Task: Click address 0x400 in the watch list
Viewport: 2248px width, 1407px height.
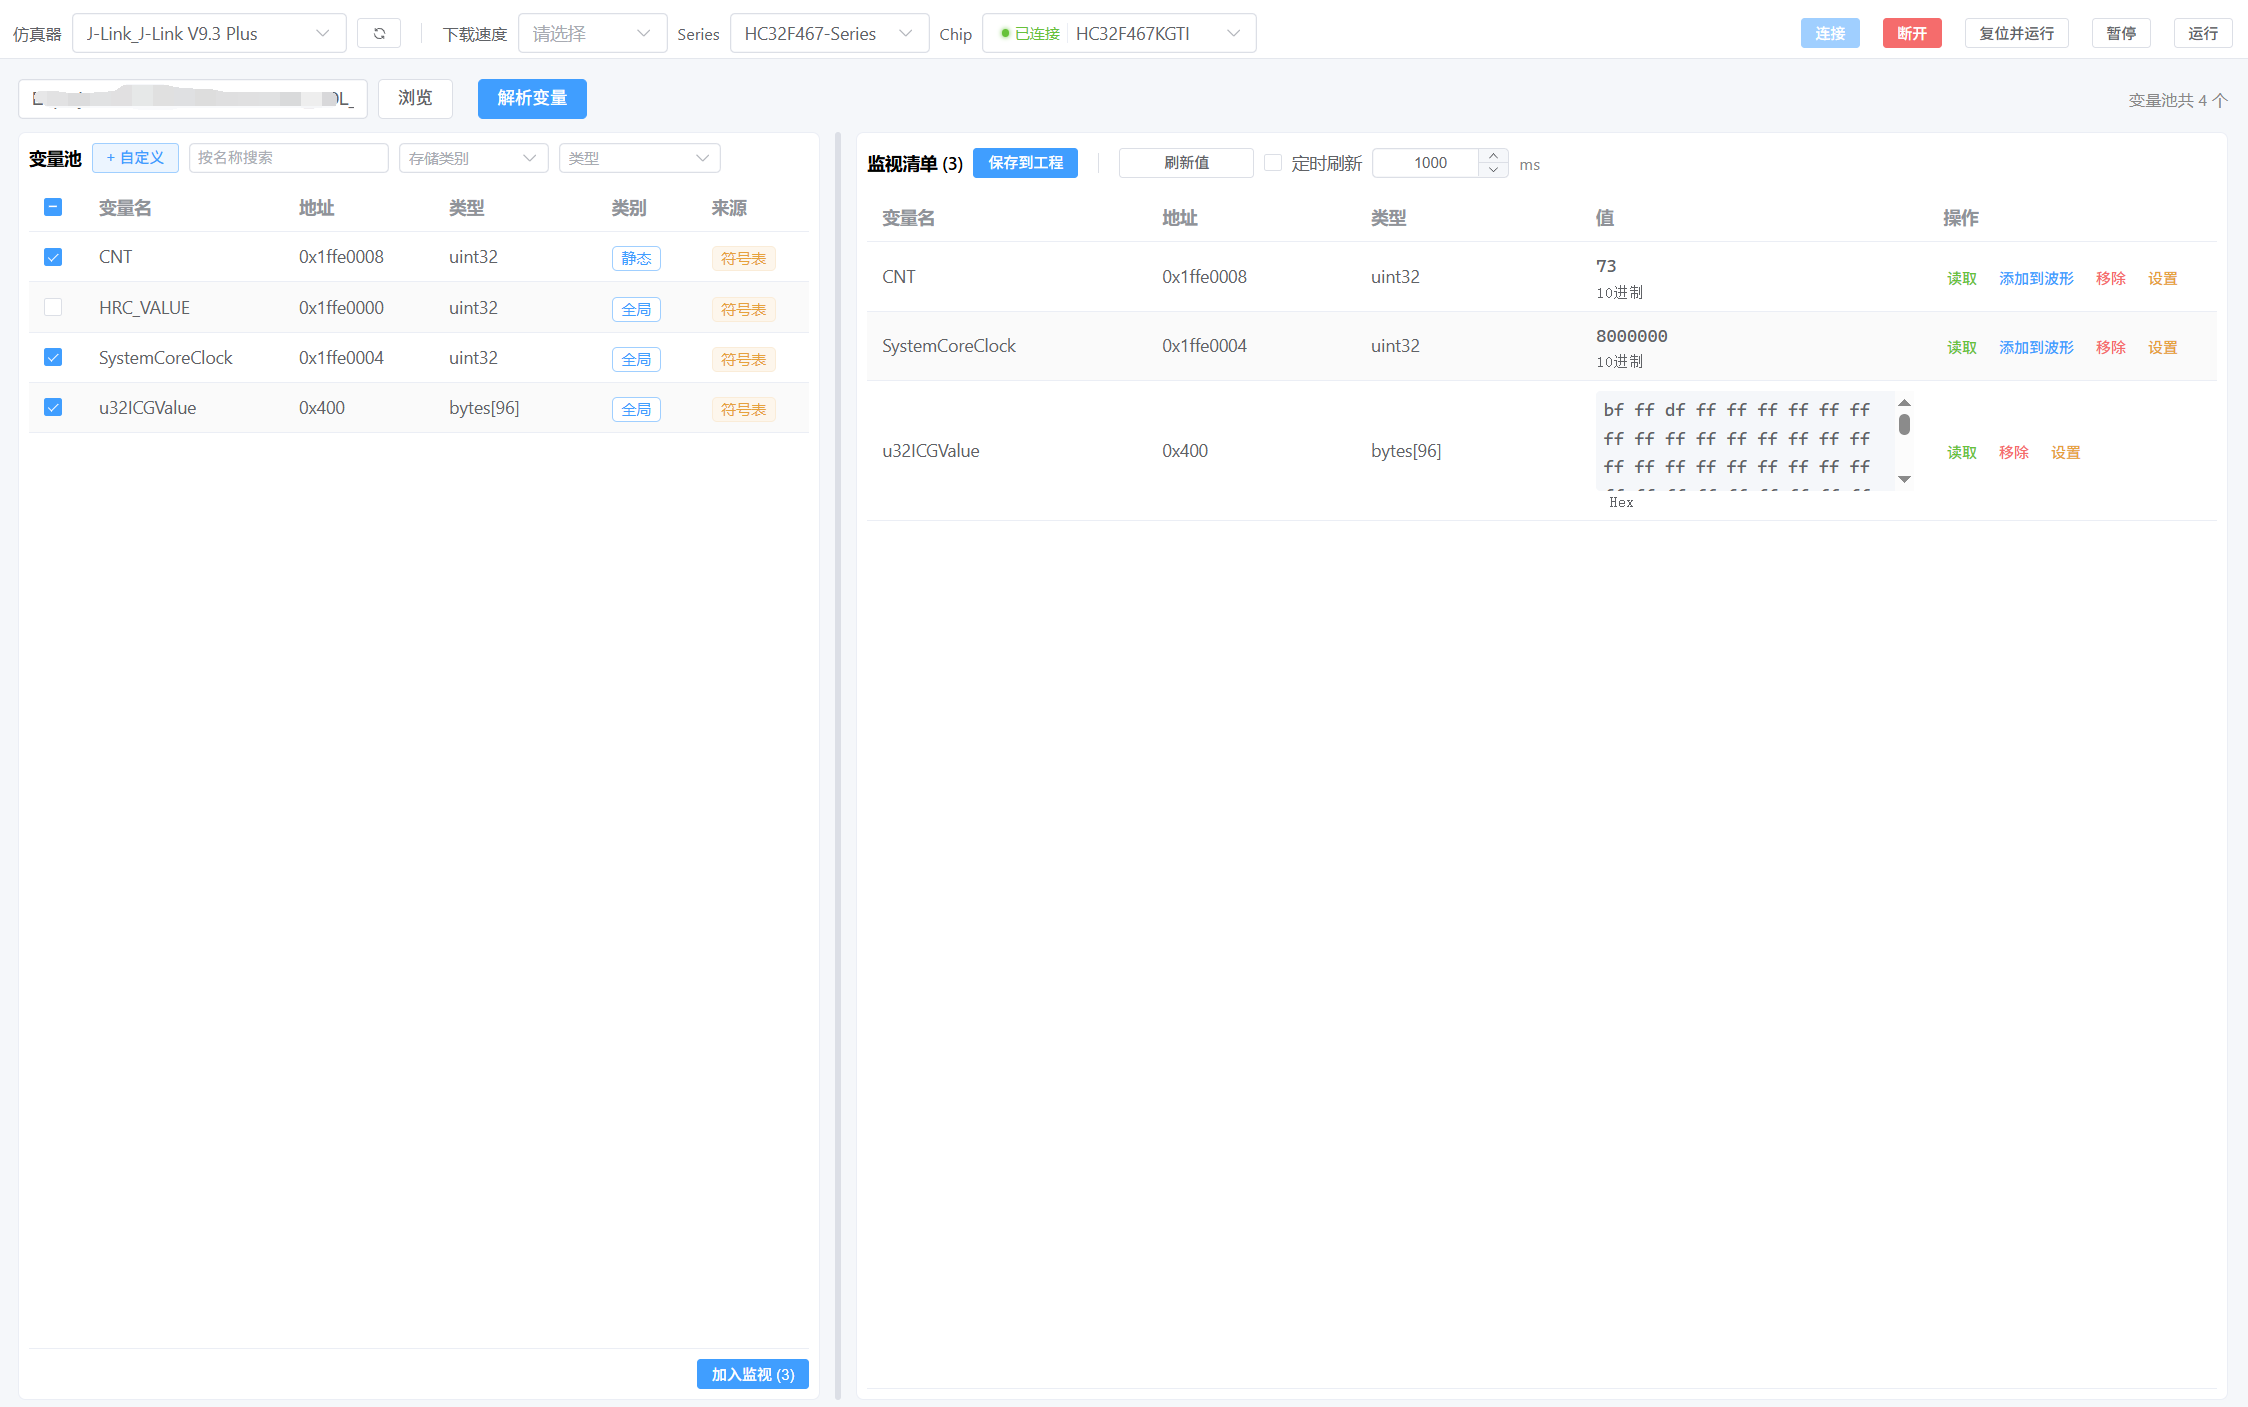Action: 1185,450
